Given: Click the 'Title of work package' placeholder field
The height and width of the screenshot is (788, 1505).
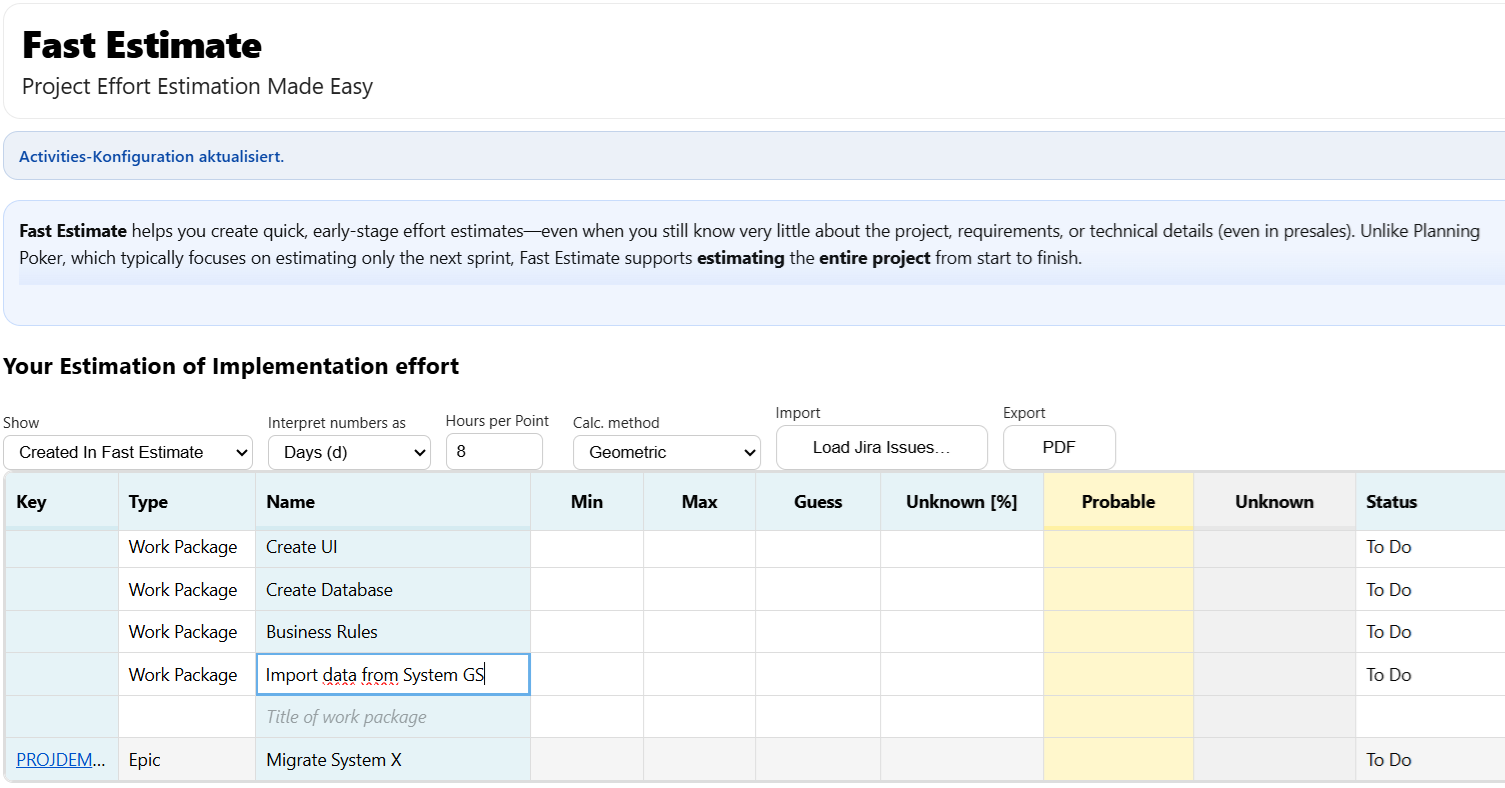Looking at the screenshot, I should (x=392, y=717).
